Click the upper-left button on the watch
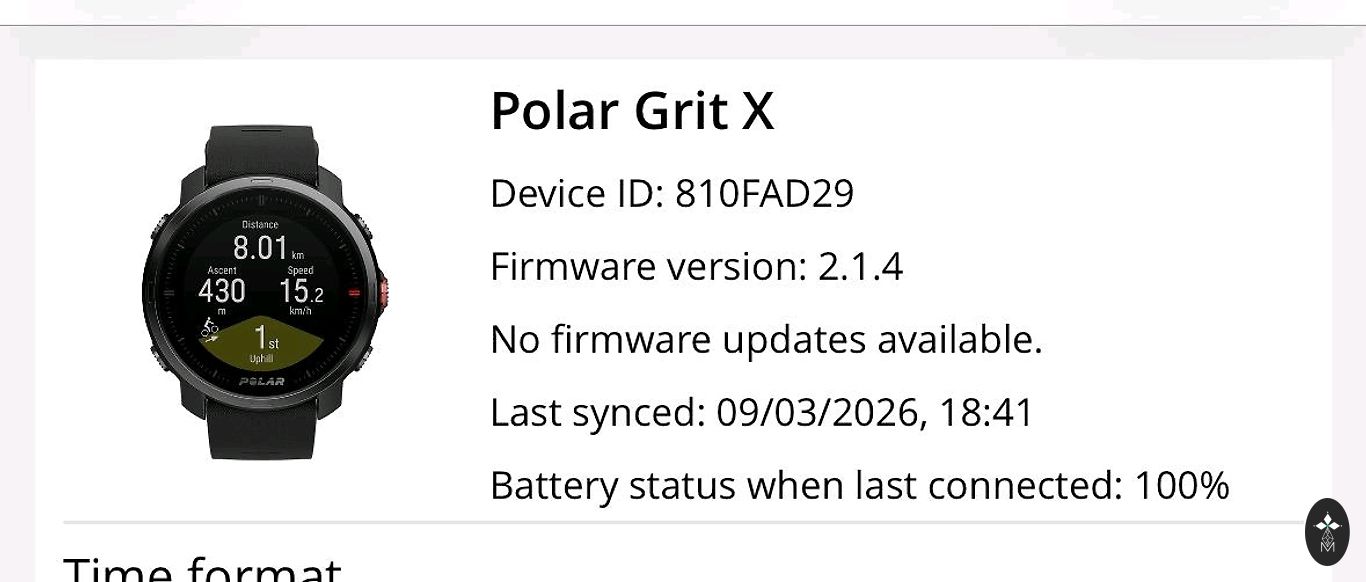1366x582 pixels. (x=157, y=227)
